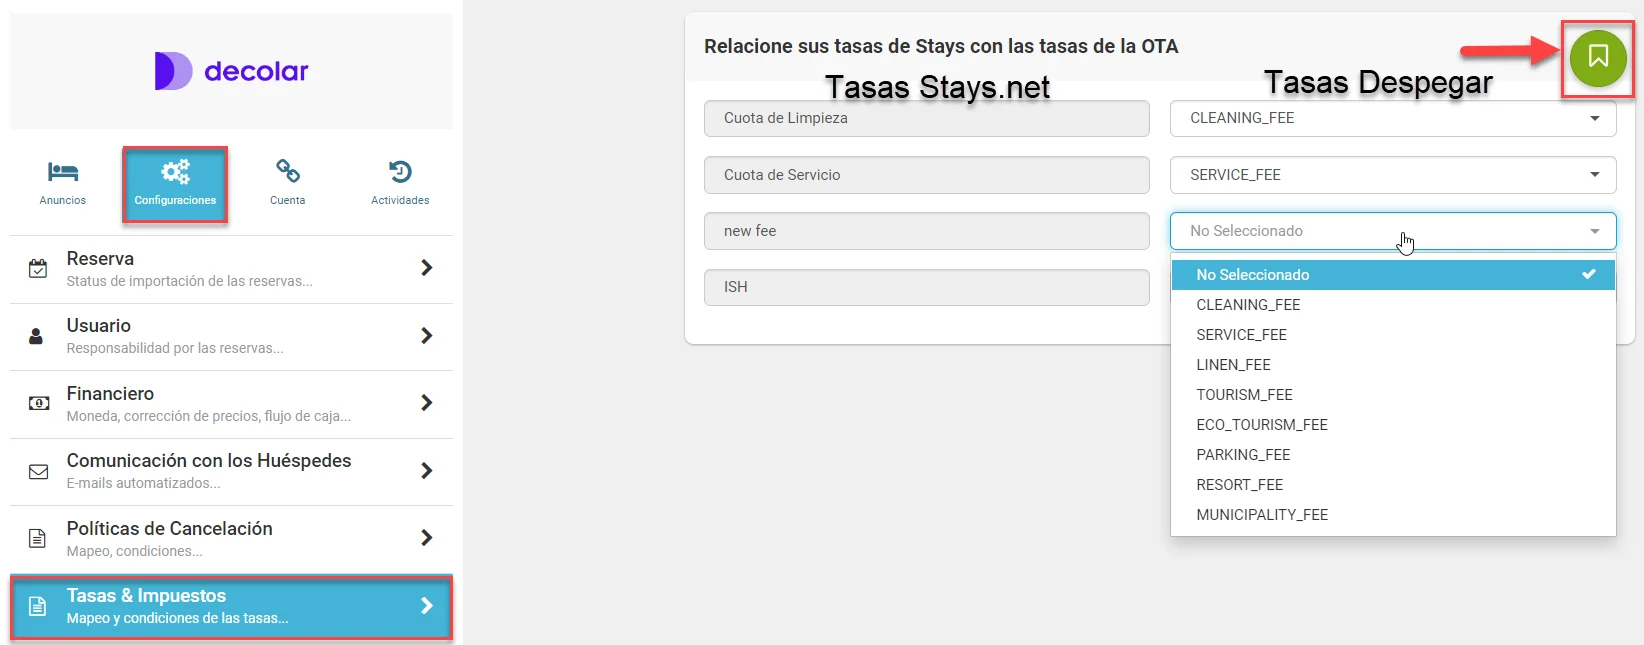Click the calendar icon beside Reserva
Viewport: 1644px width, 645px height.
[38, 268]
